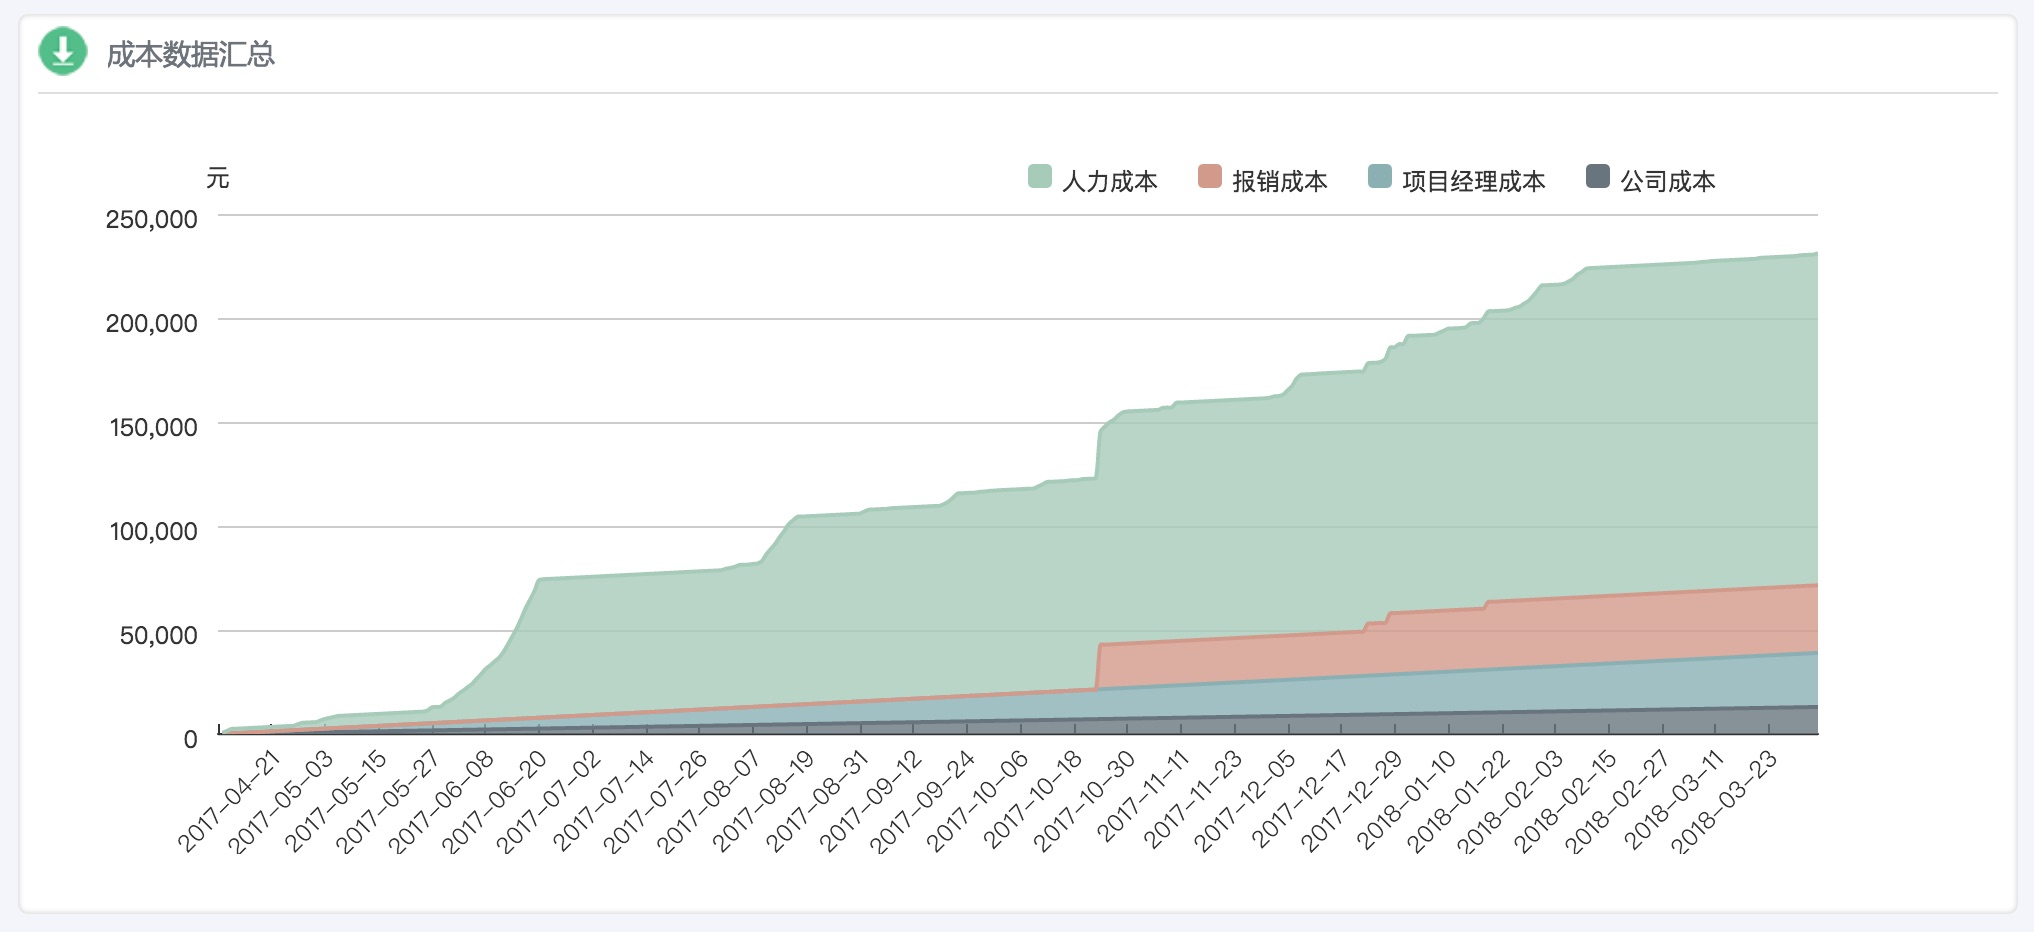
Task: Click the 报销成本 legend label
Action: coord(1280,181)
